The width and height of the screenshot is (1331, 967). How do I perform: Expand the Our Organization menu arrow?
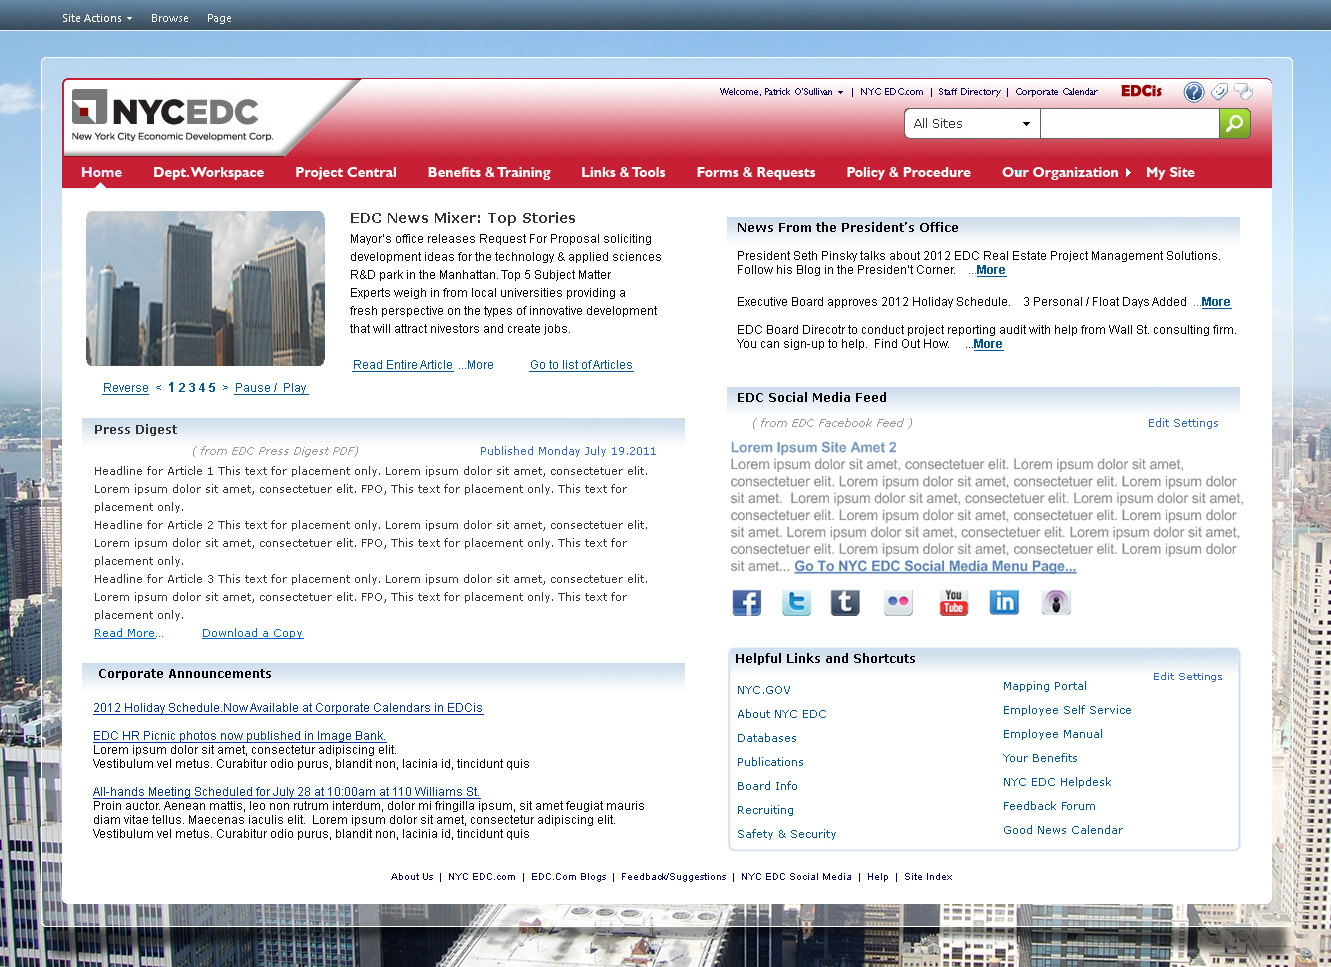pyautogui.click(x=1128, y=172)
